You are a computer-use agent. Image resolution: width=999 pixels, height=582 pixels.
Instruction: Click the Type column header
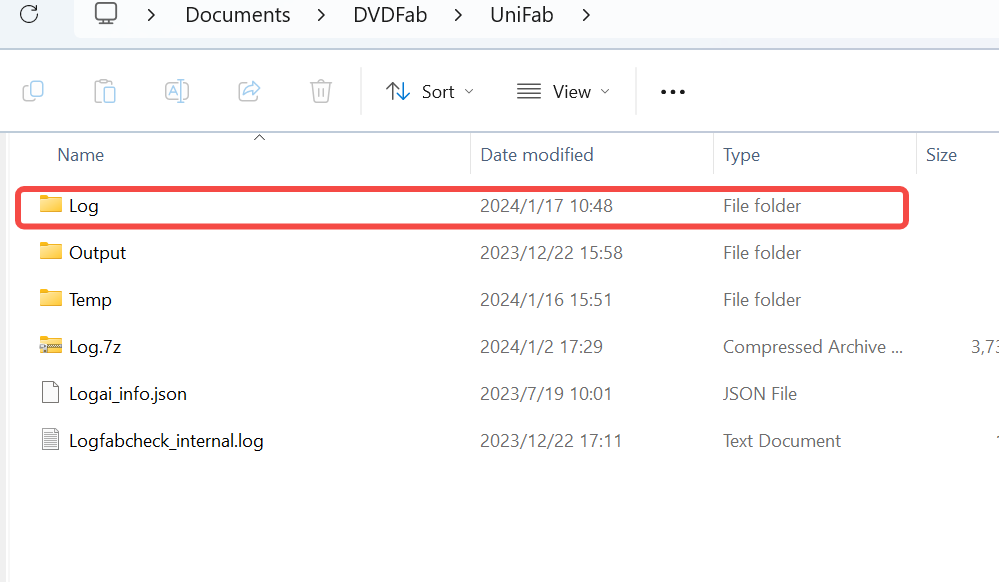point(742,155)
